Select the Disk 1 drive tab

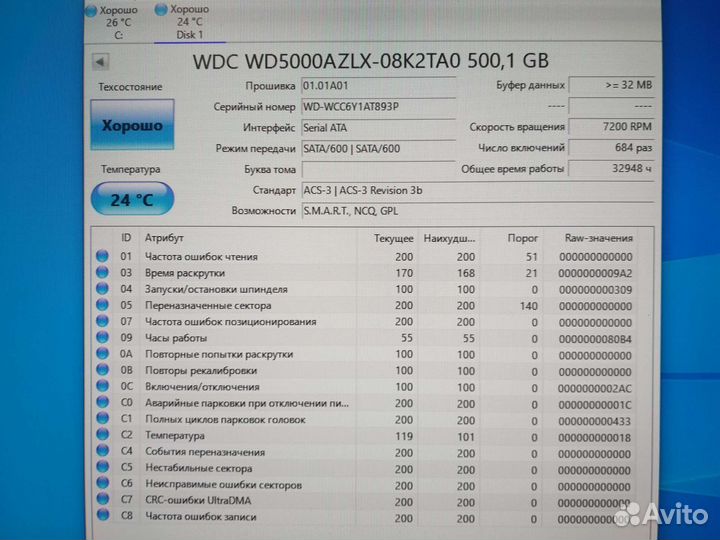point(190,22)
